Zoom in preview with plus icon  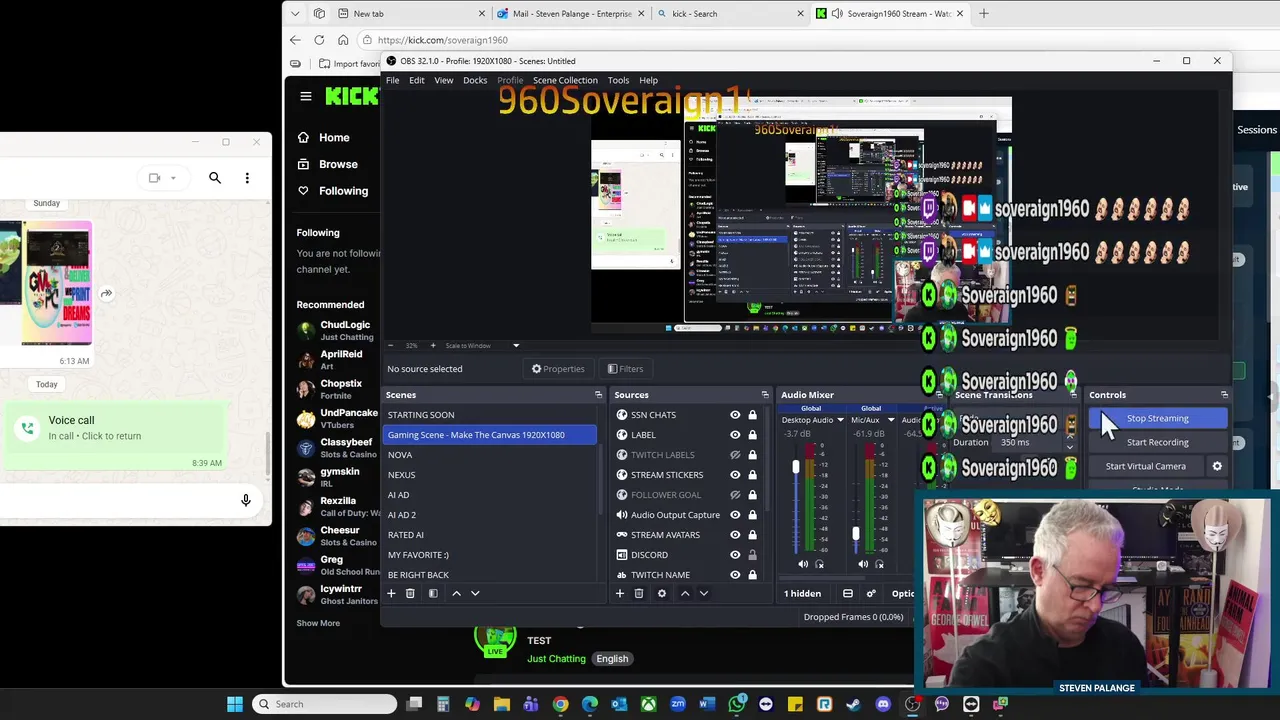[x=433, y=345]
